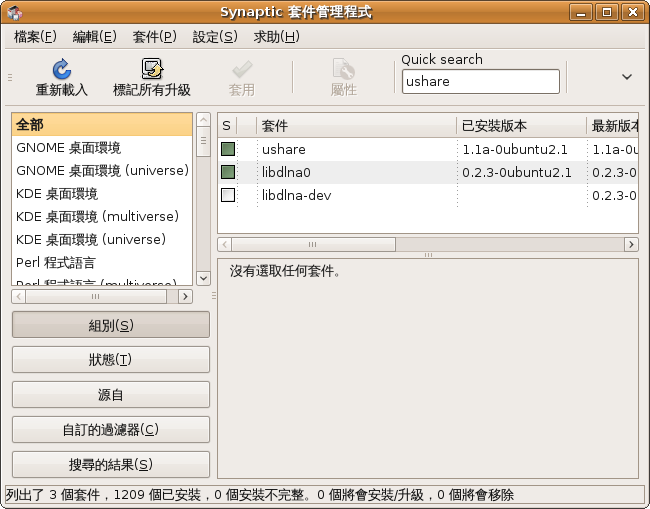Sort by the 已安裝版本 column header
The width and height of the screenshot is (650, 509).
click(521, 125)
